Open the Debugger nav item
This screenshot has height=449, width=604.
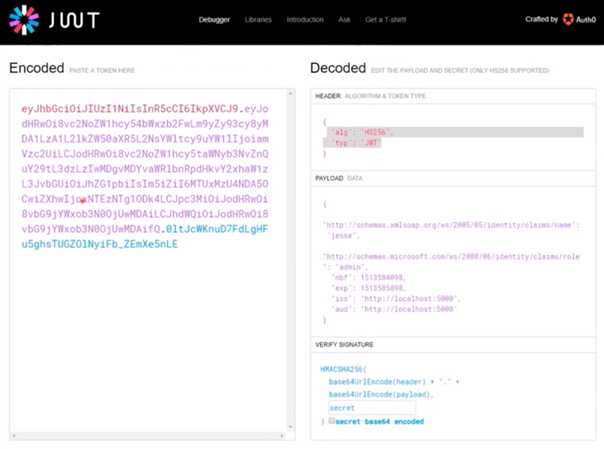(214, 20)
